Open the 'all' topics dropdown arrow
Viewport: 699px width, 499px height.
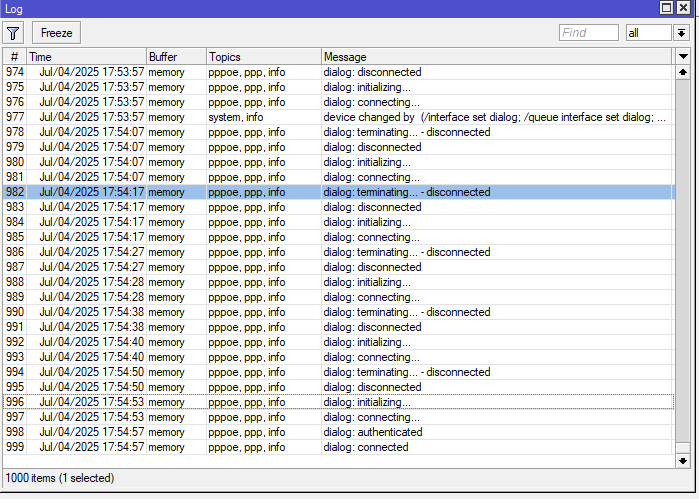click(681, 33)
